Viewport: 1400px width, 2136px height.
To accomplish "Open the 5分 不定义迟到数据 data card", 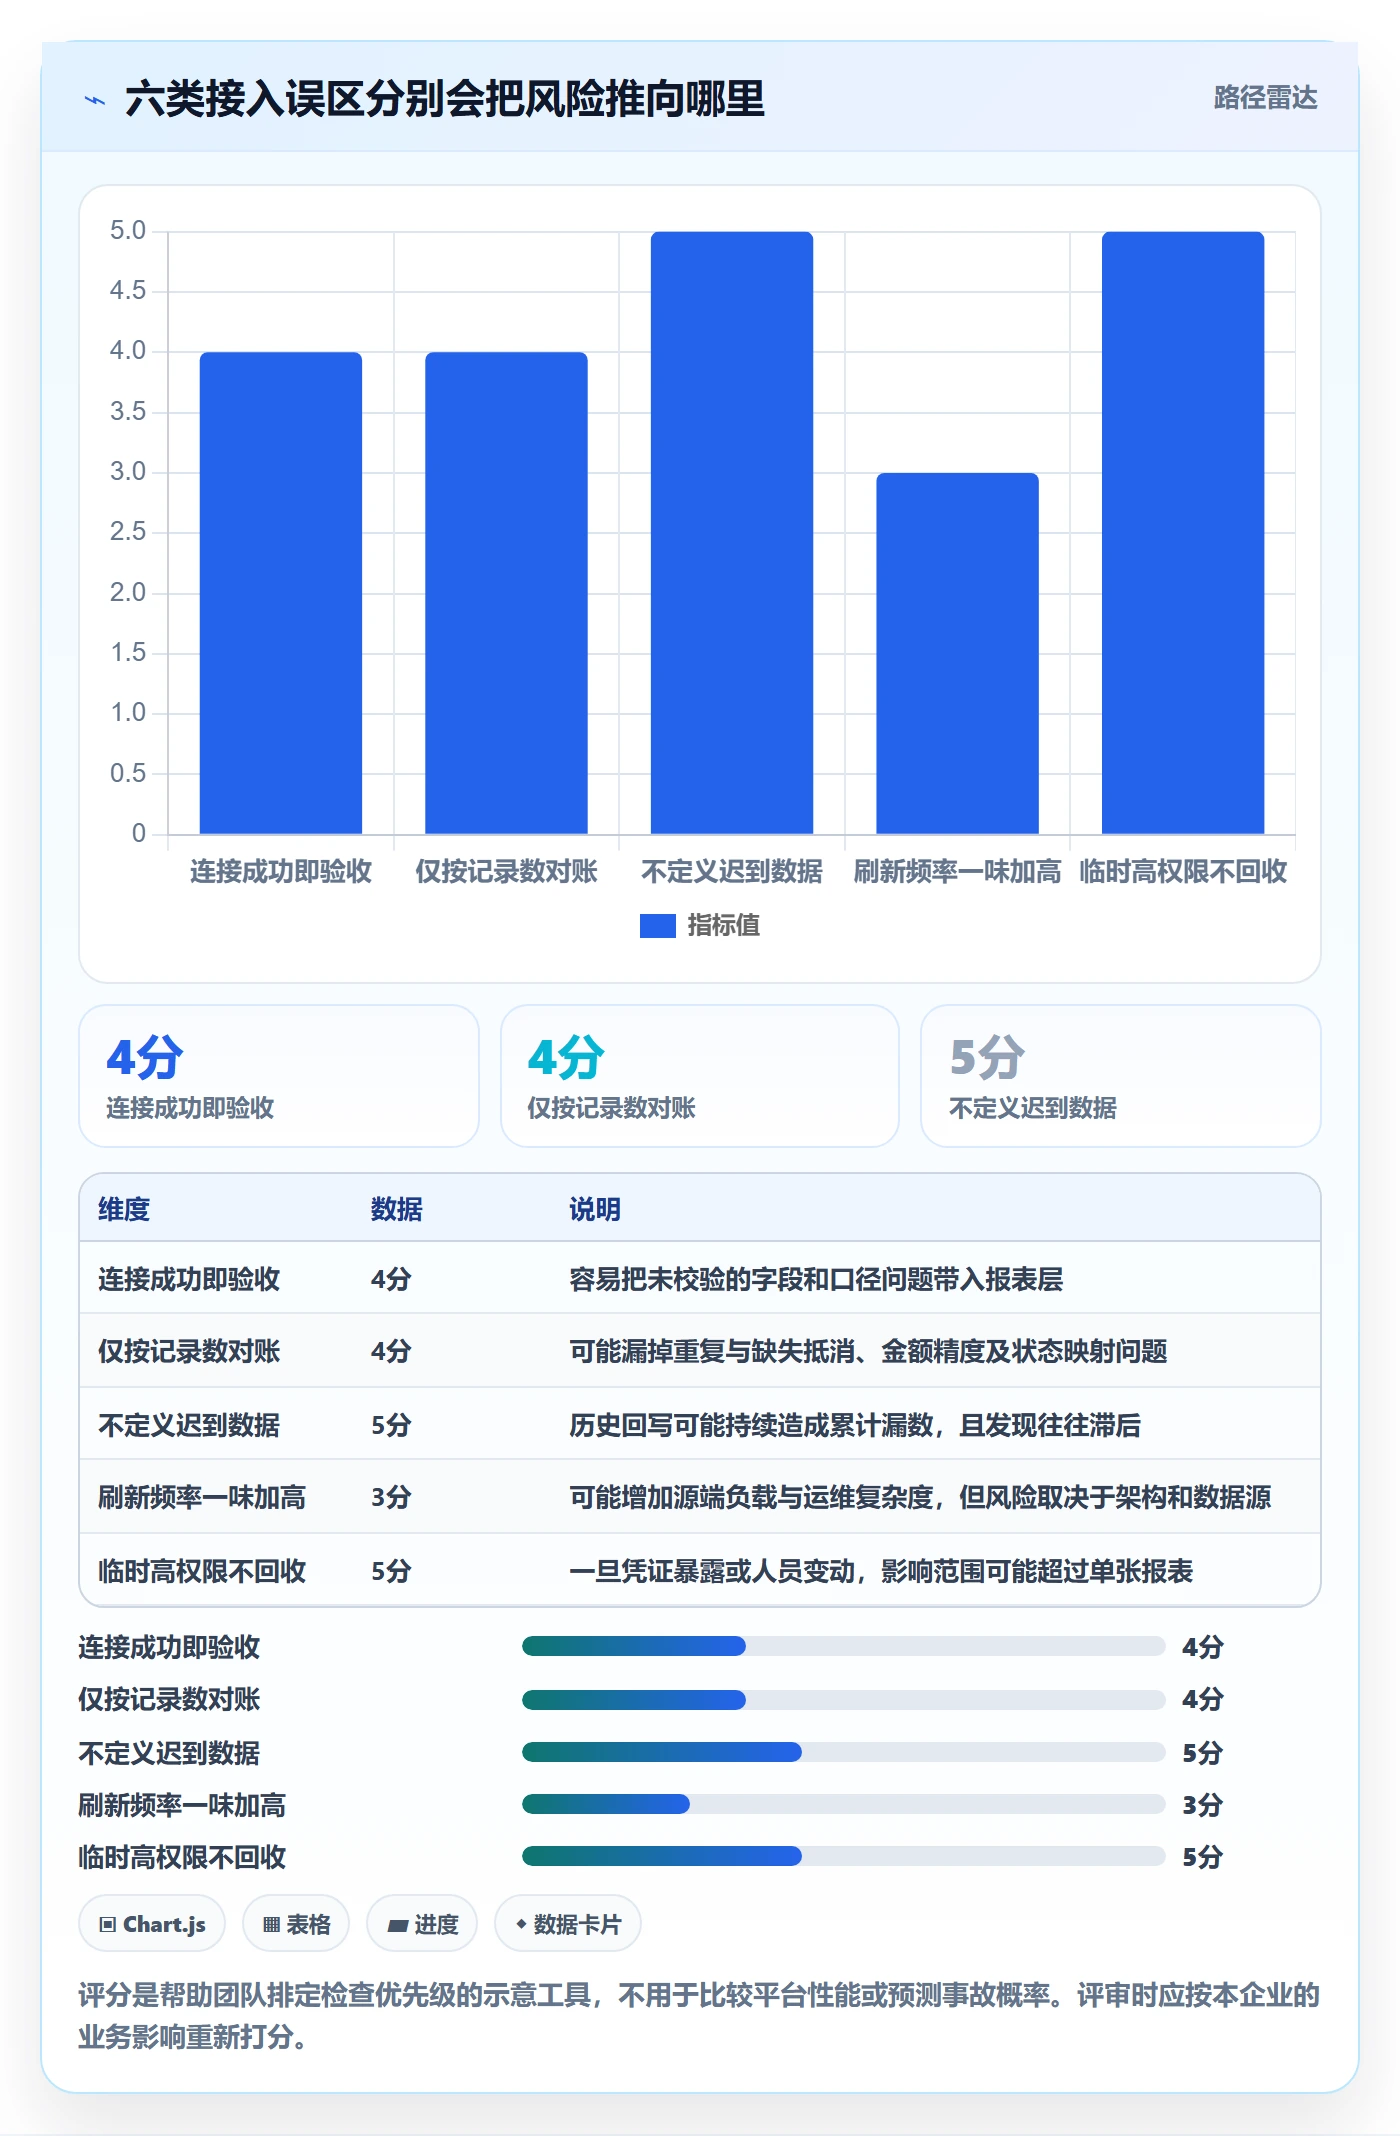I will pos(1121,1076).
